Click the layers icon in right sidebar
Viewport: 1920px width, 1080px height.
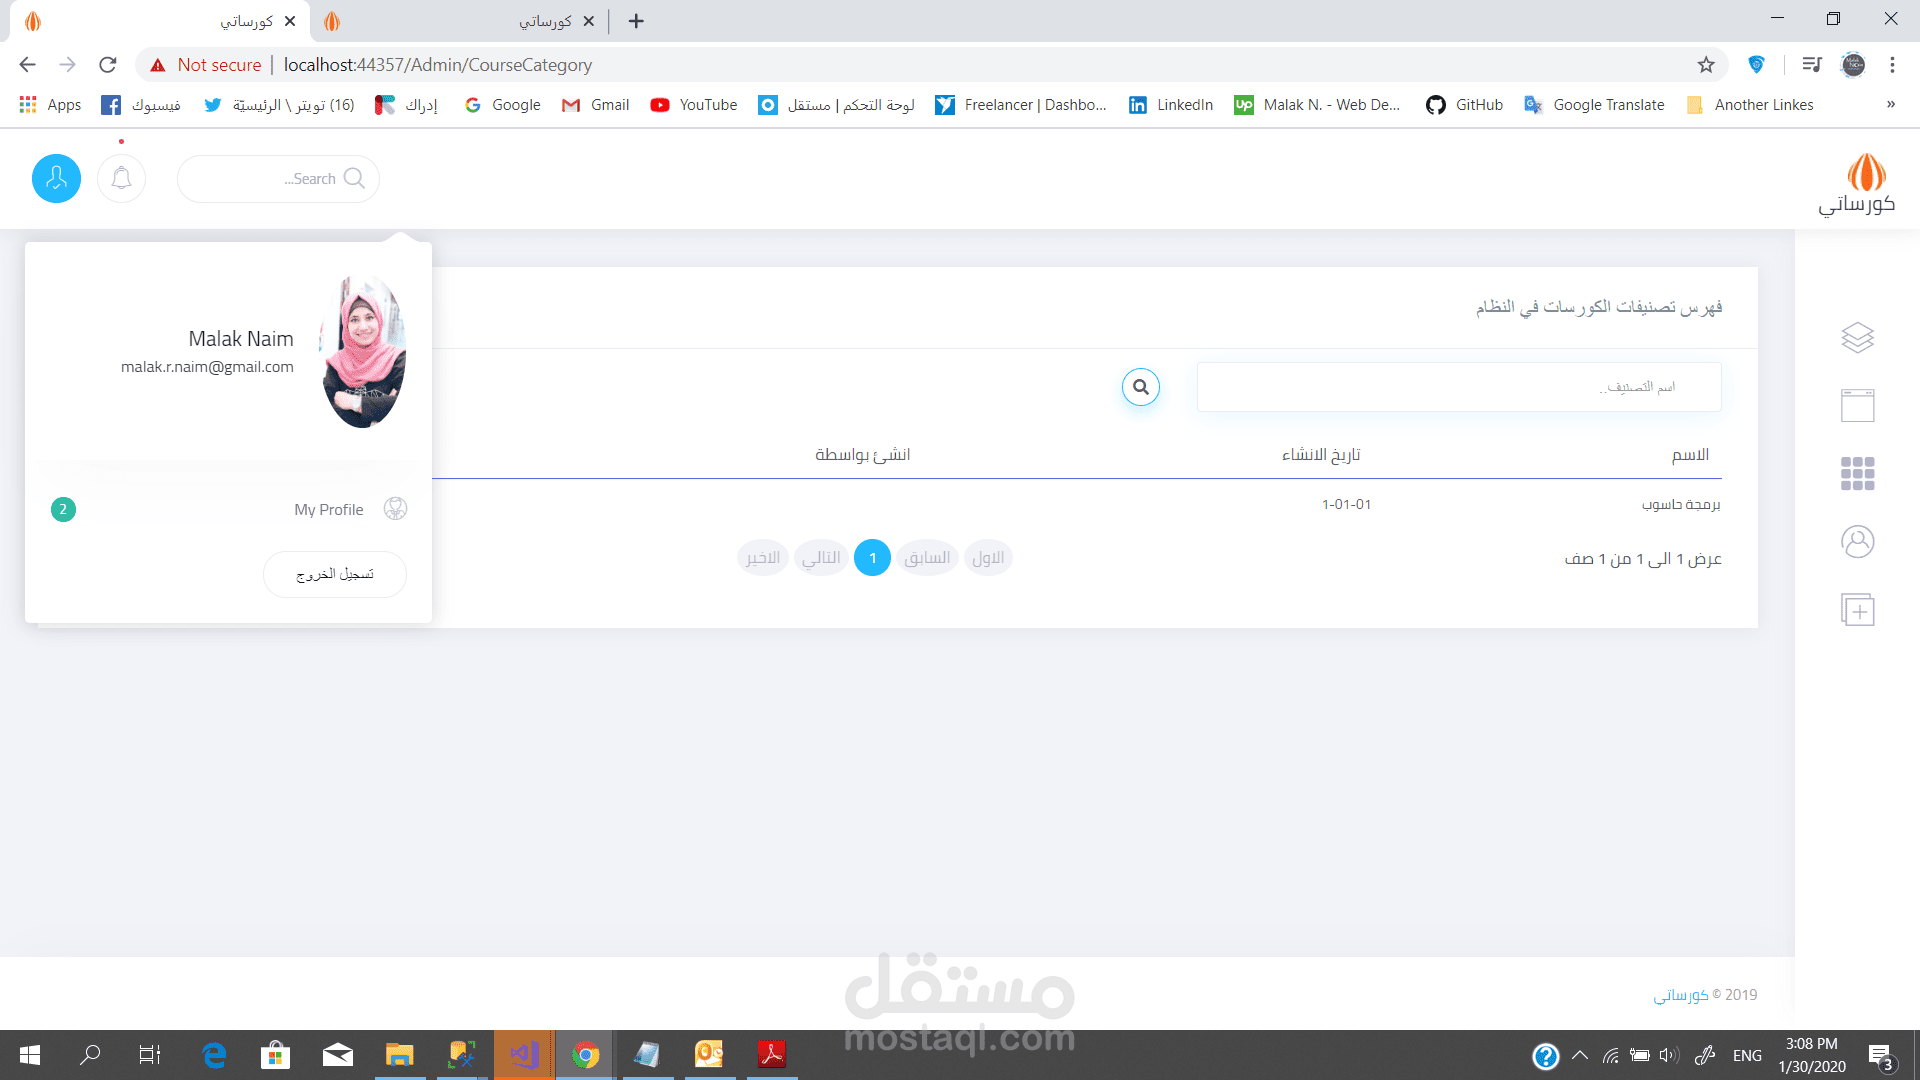pos(1857,338)
